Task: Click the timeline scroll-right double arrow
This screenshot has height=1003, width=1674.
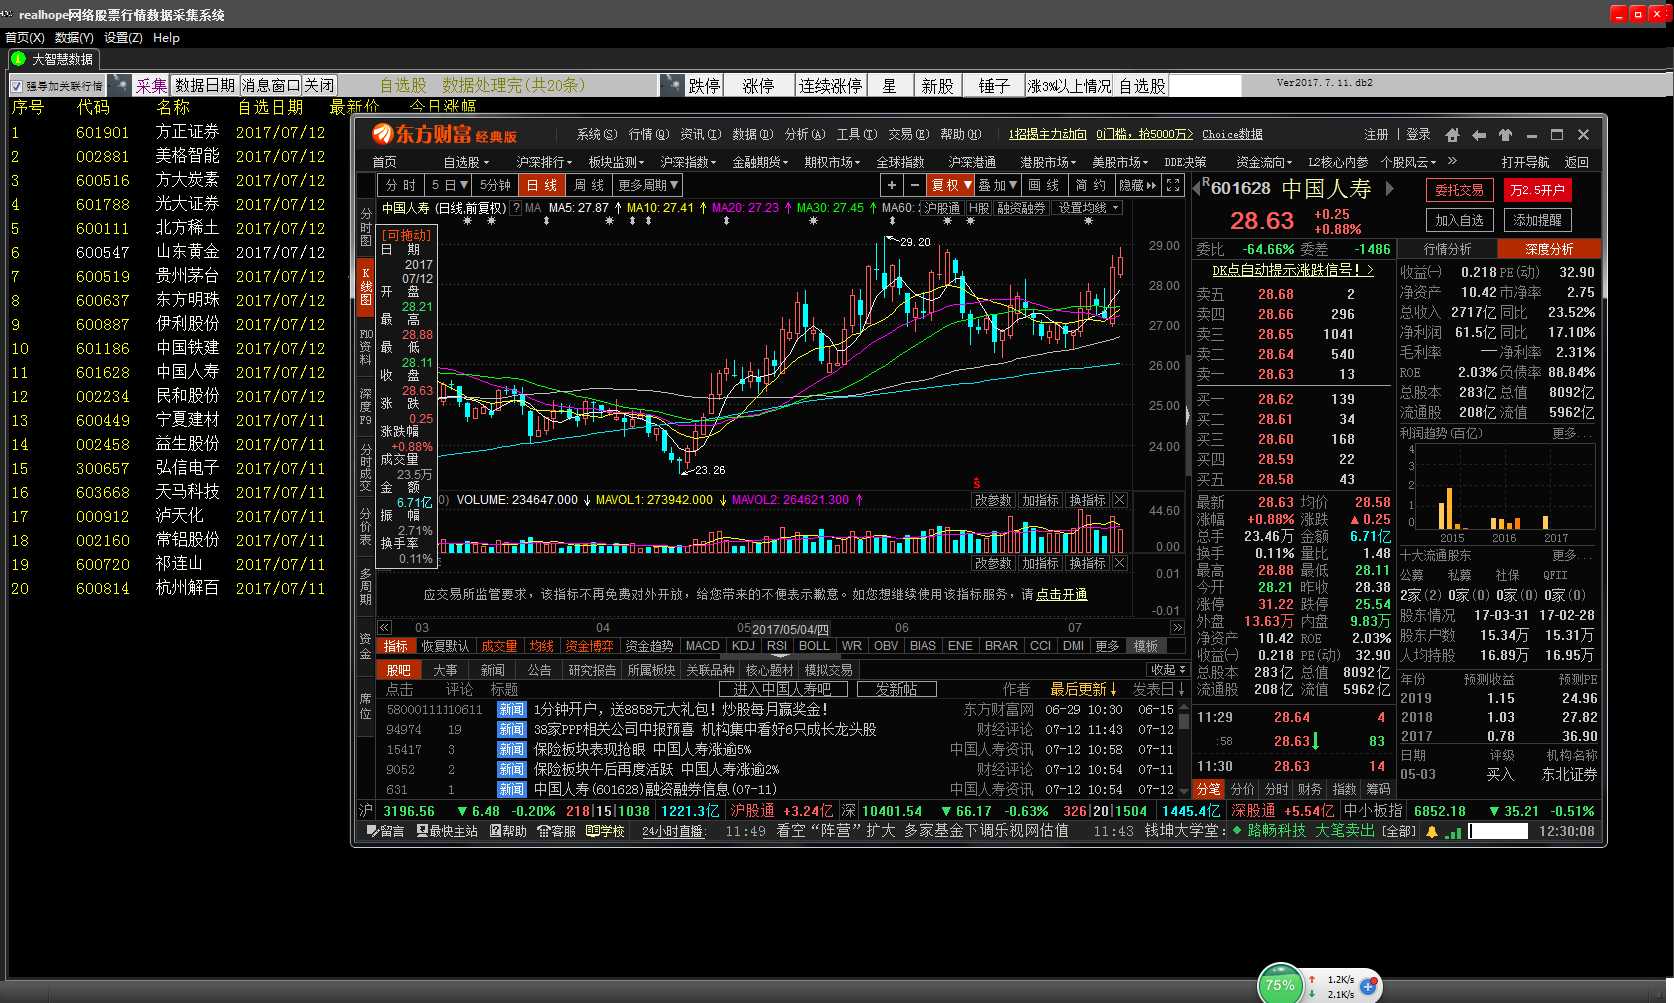Action: coord(1177,627)
